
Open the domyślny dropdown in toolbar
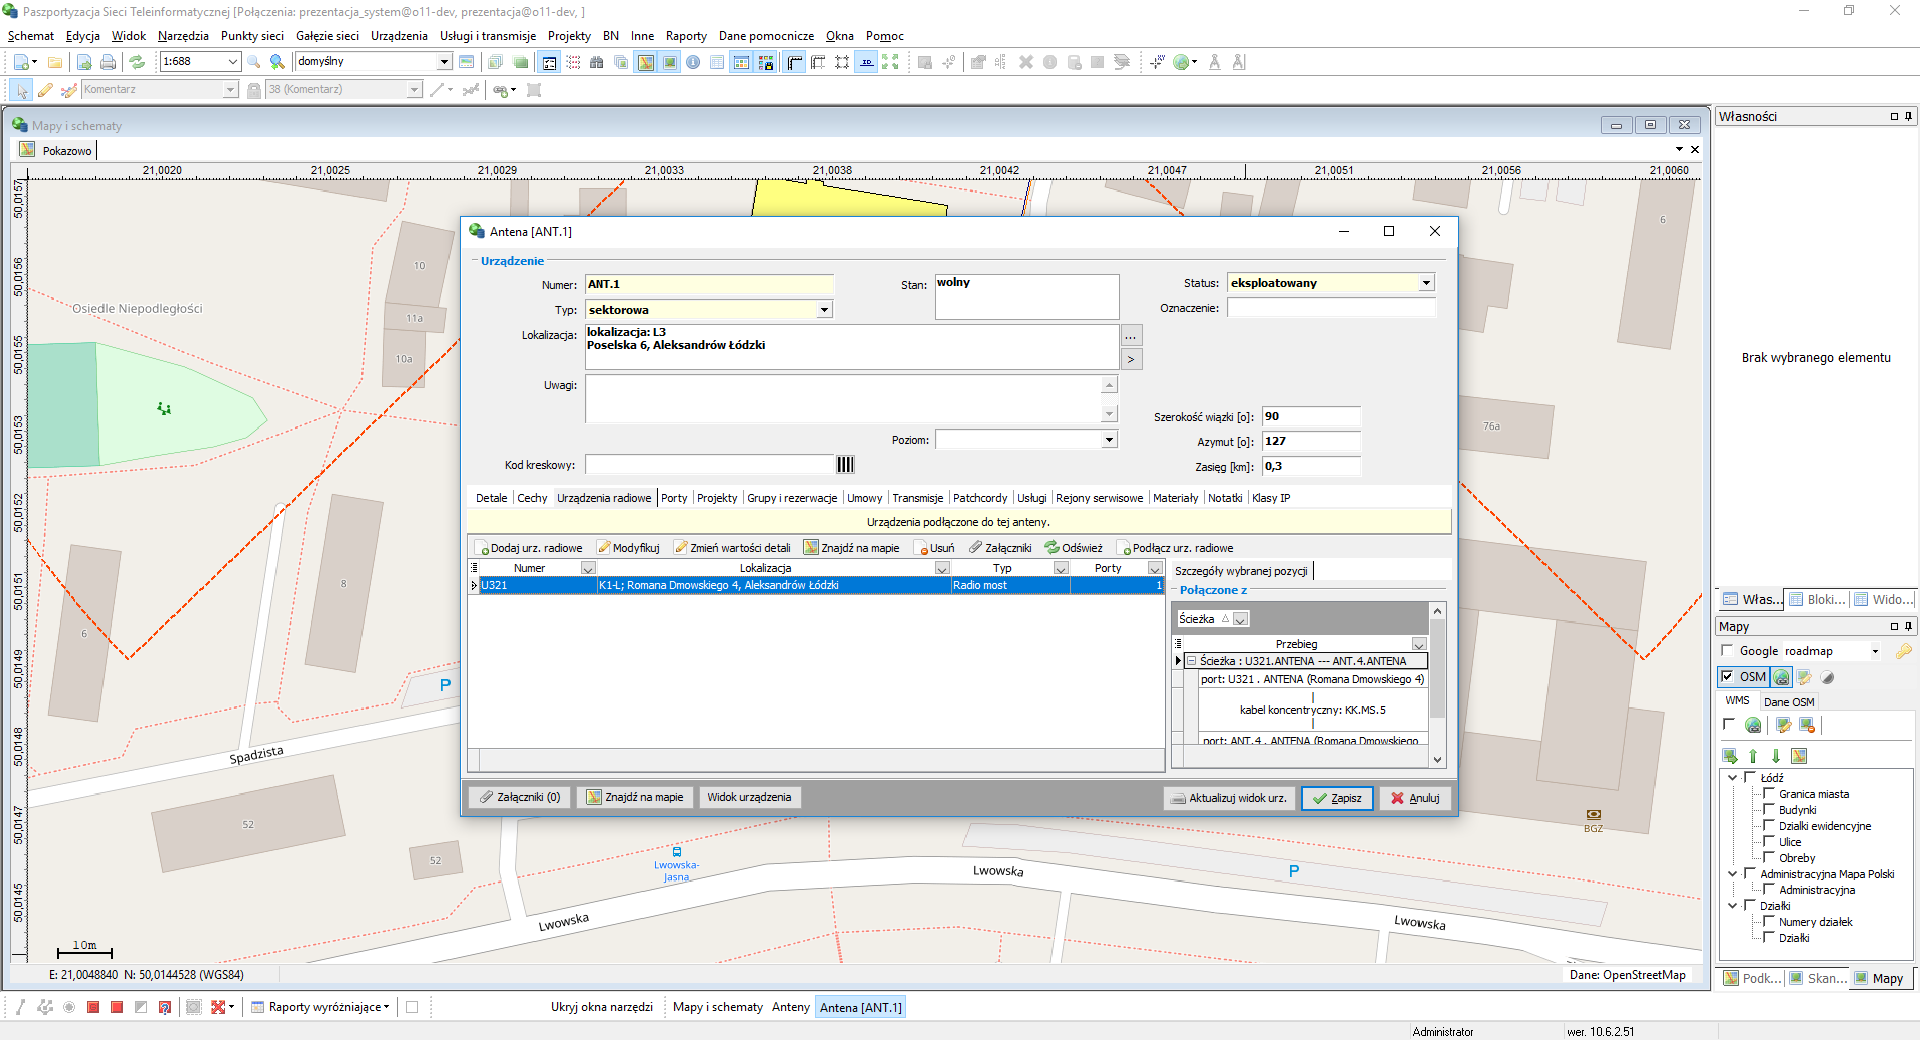click(444, 62)
